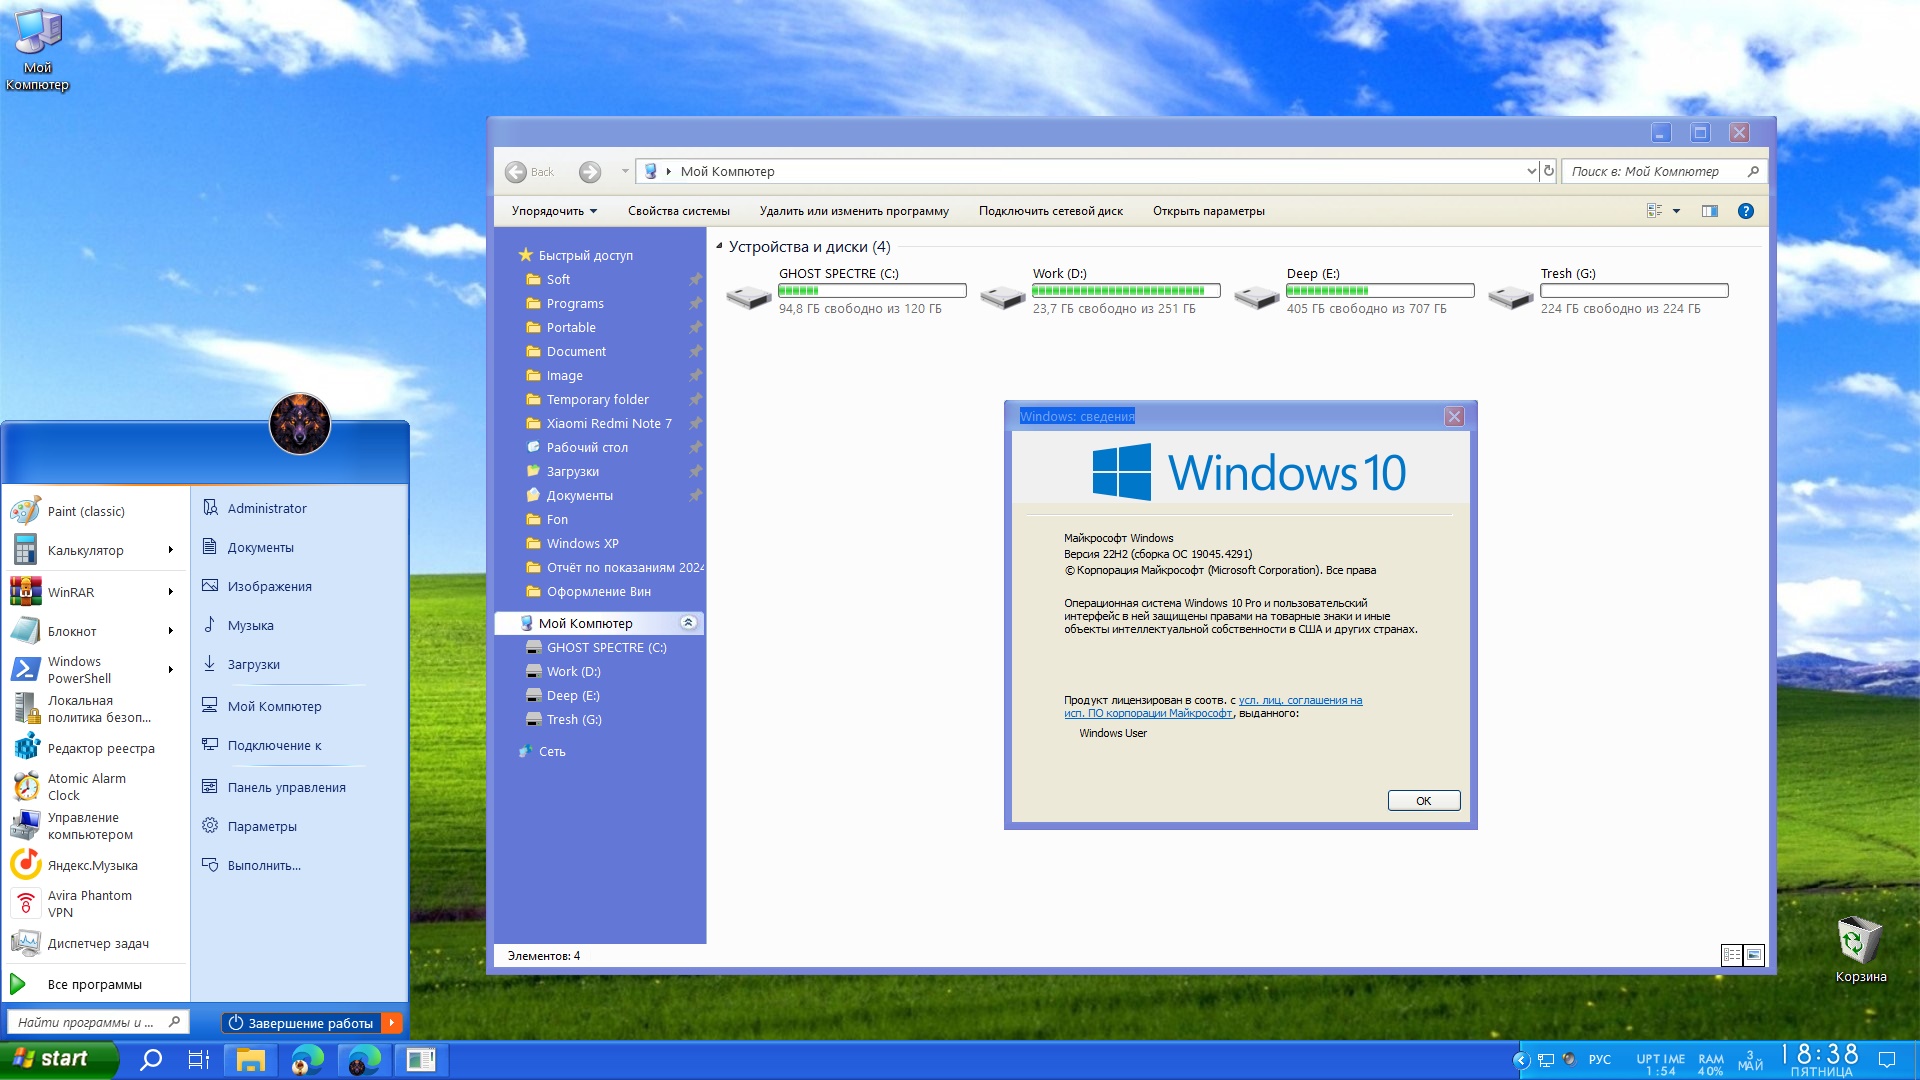Image resolution: width=1920 pixels, height=1080 pixels.
Task: Open the Корзина recycle bin on the desktop
Action: [x=1860, y=949]
